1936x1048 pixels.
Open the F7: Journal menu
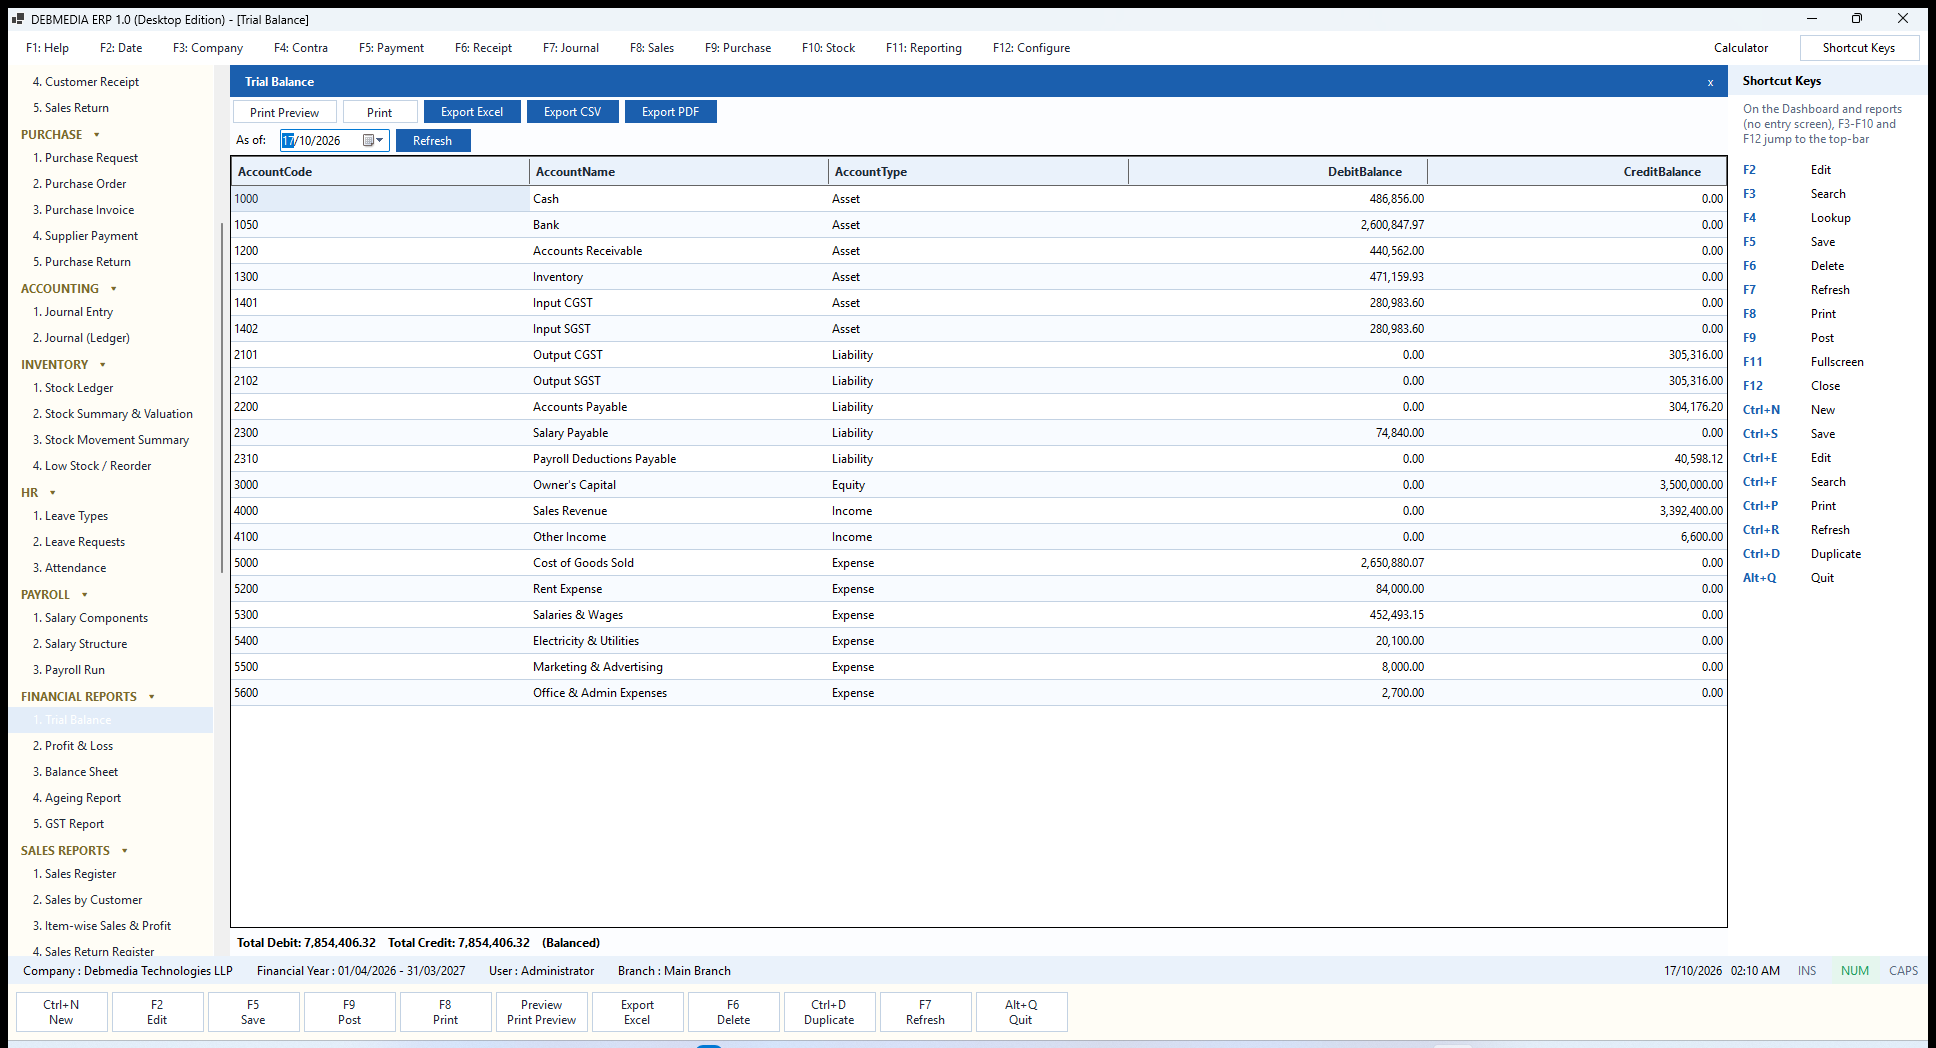click(571, 48)
